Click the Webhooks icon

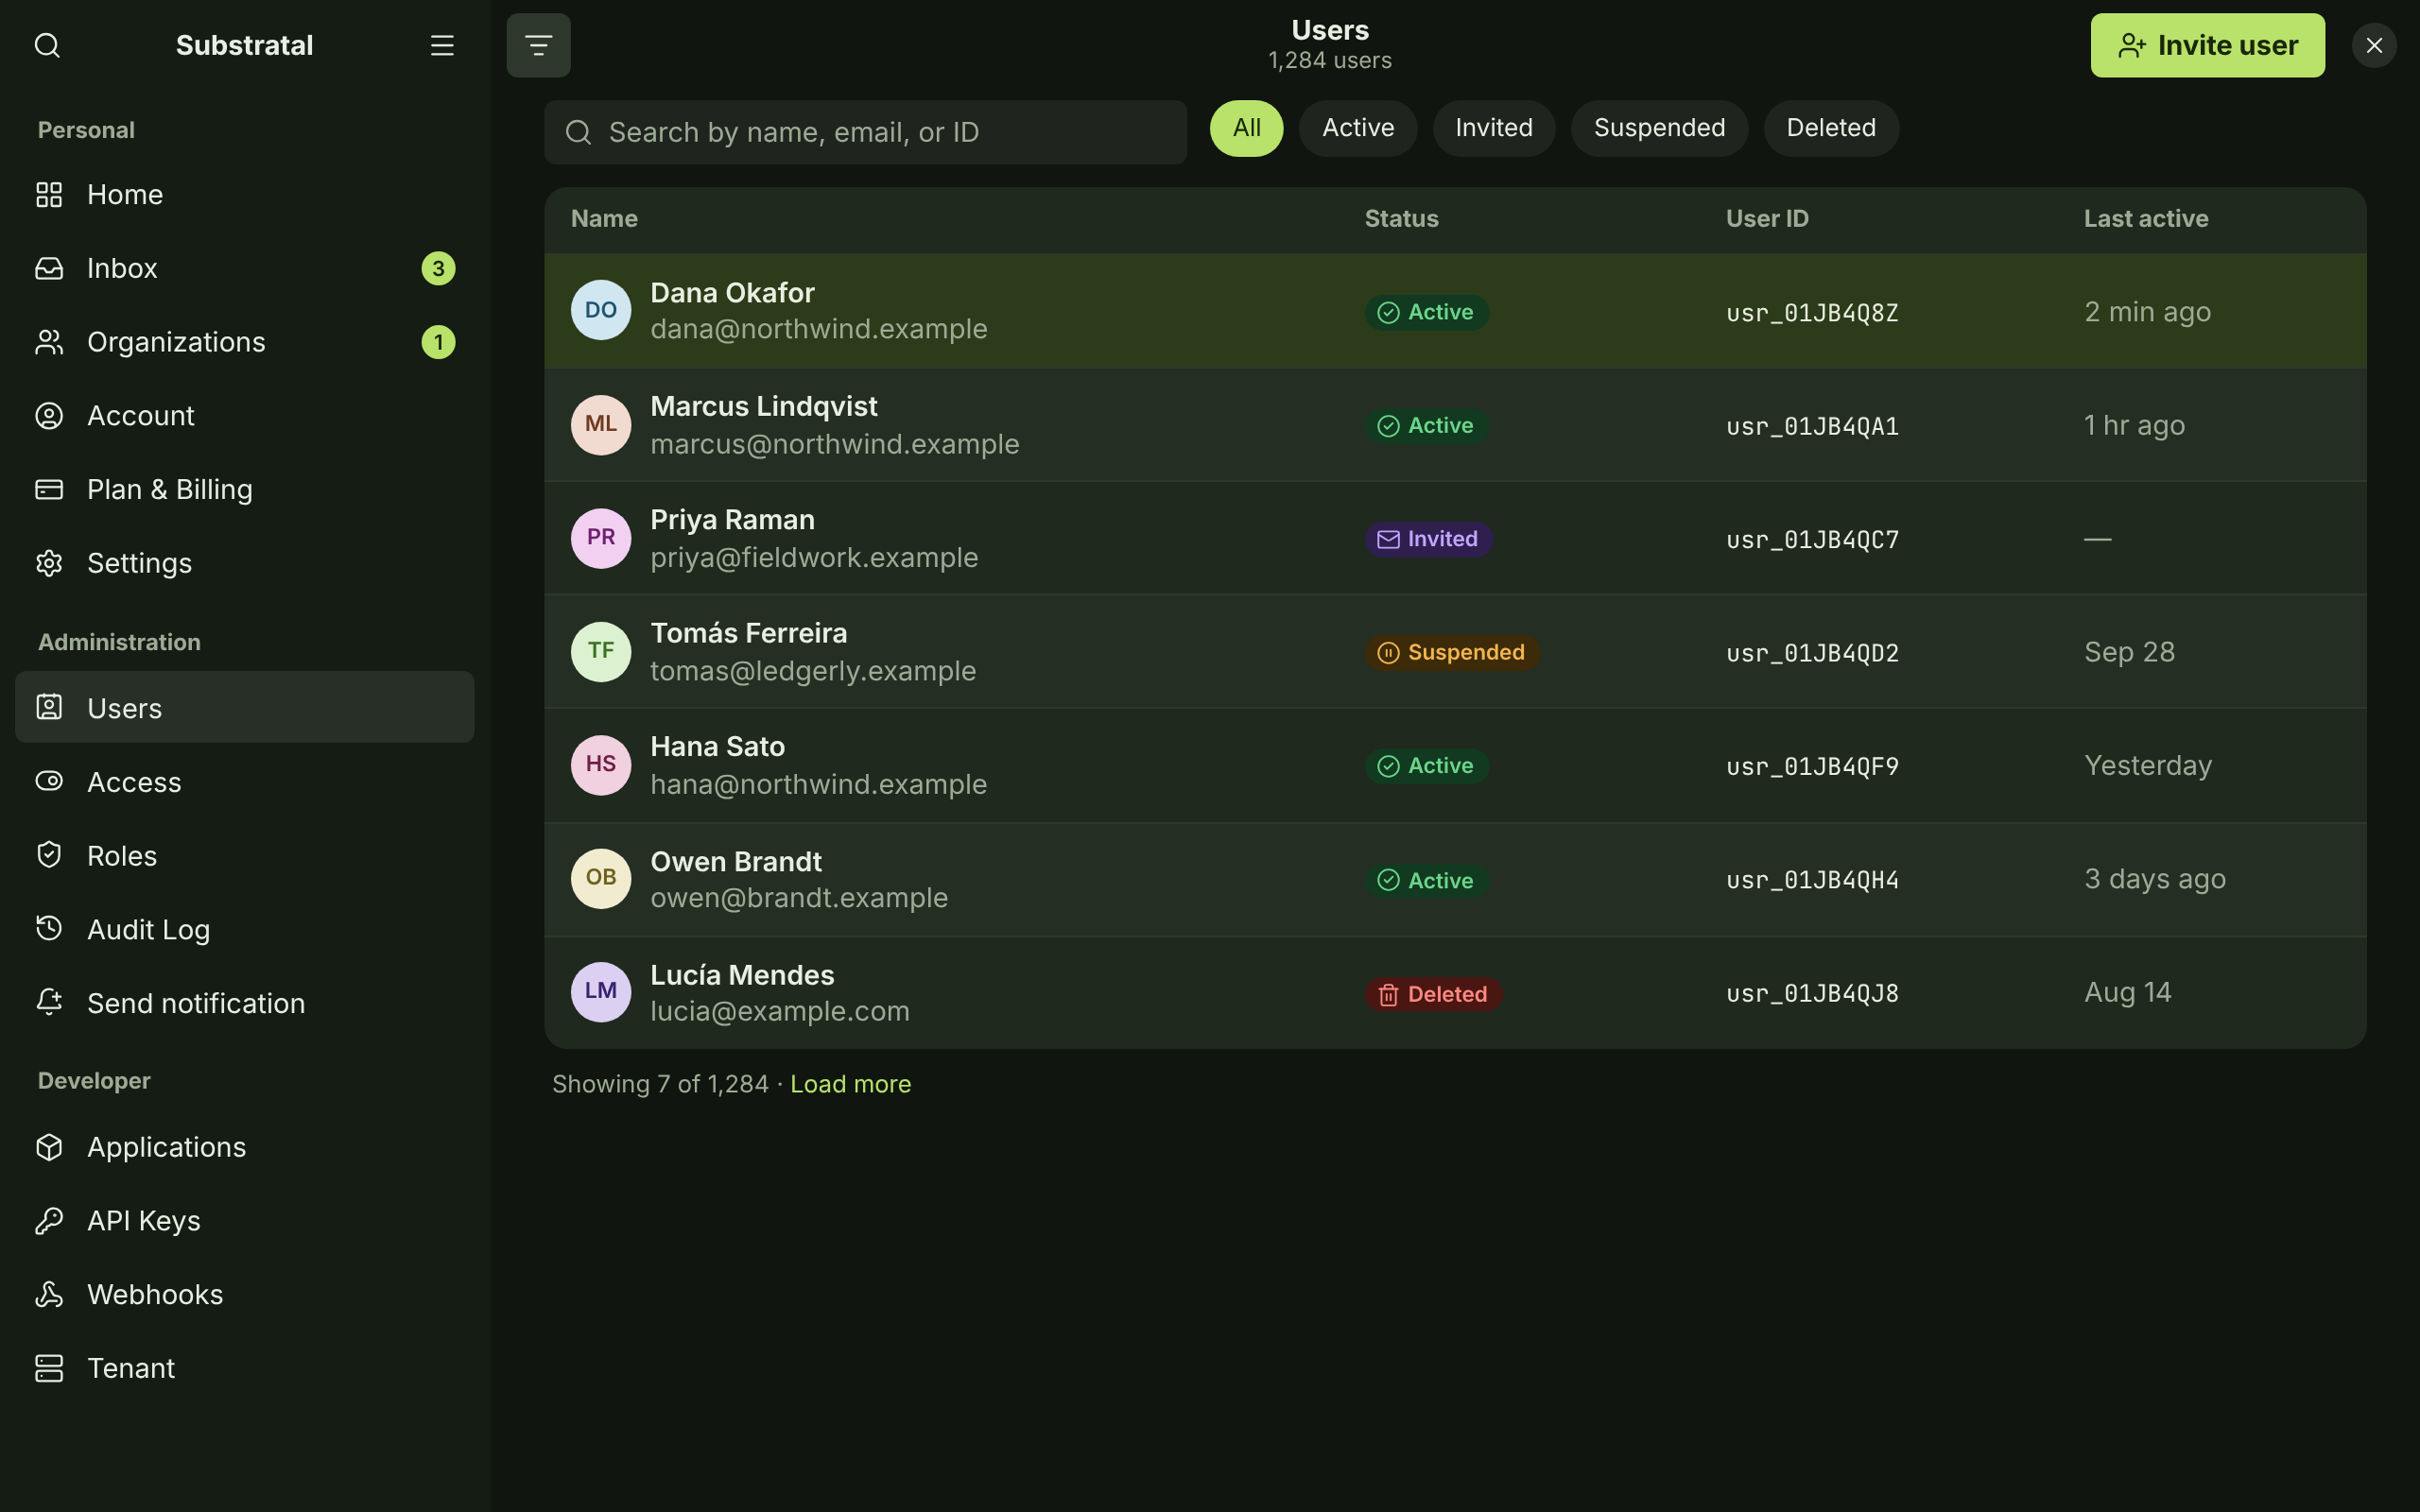tap(49, 1294)
